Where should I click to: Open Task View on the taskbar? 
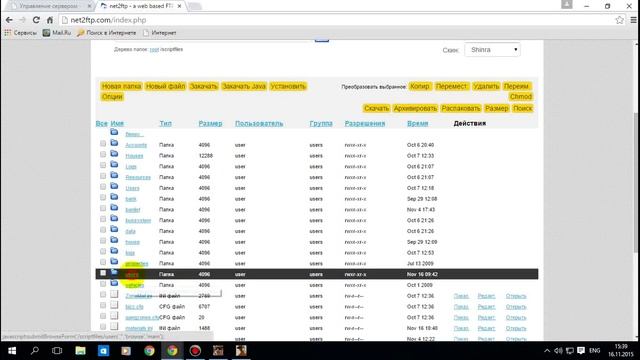pos(57,351)
